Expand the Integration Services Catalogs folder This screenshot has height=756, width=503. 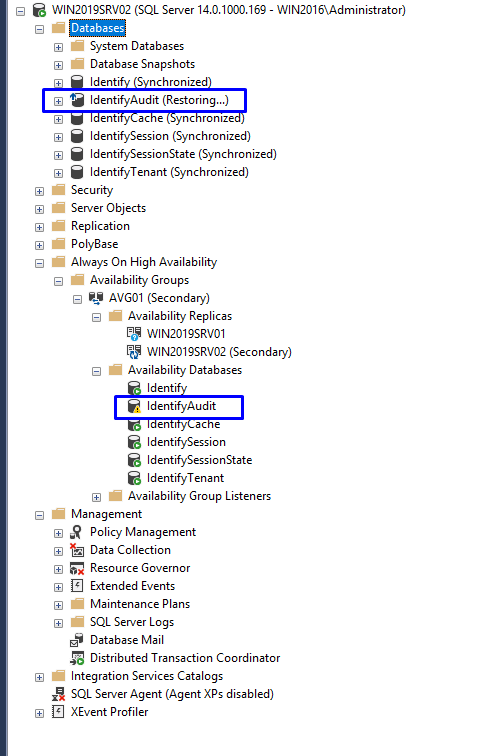click(x=40, y=677)
